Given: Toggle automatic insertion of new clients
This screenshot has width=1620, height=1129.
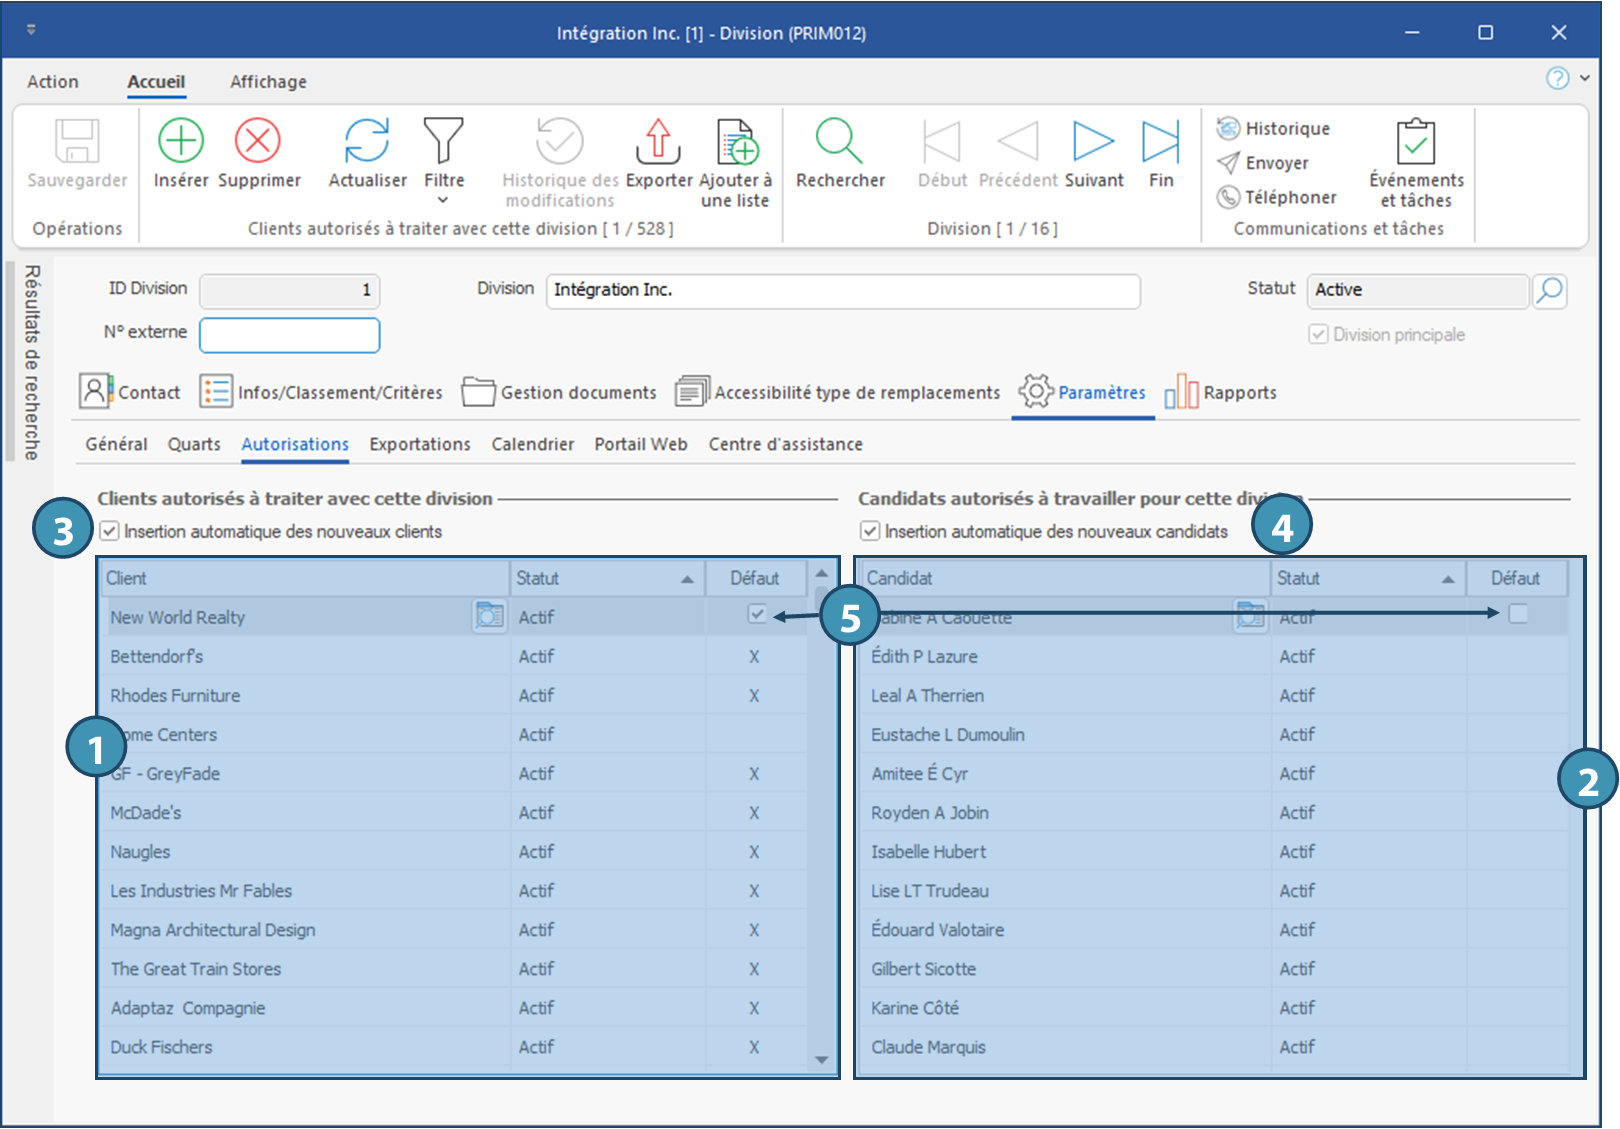Looking at the screenshot, I should click(110, 531).
